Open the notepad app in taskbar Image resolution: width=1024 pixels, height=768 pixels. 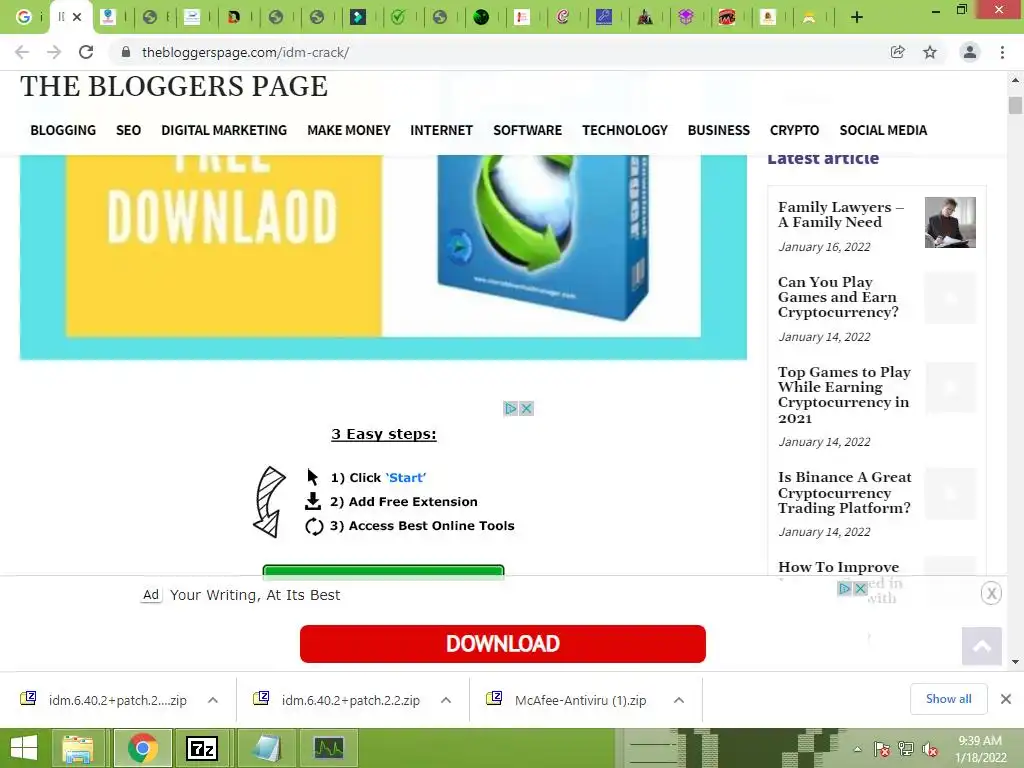266,748
